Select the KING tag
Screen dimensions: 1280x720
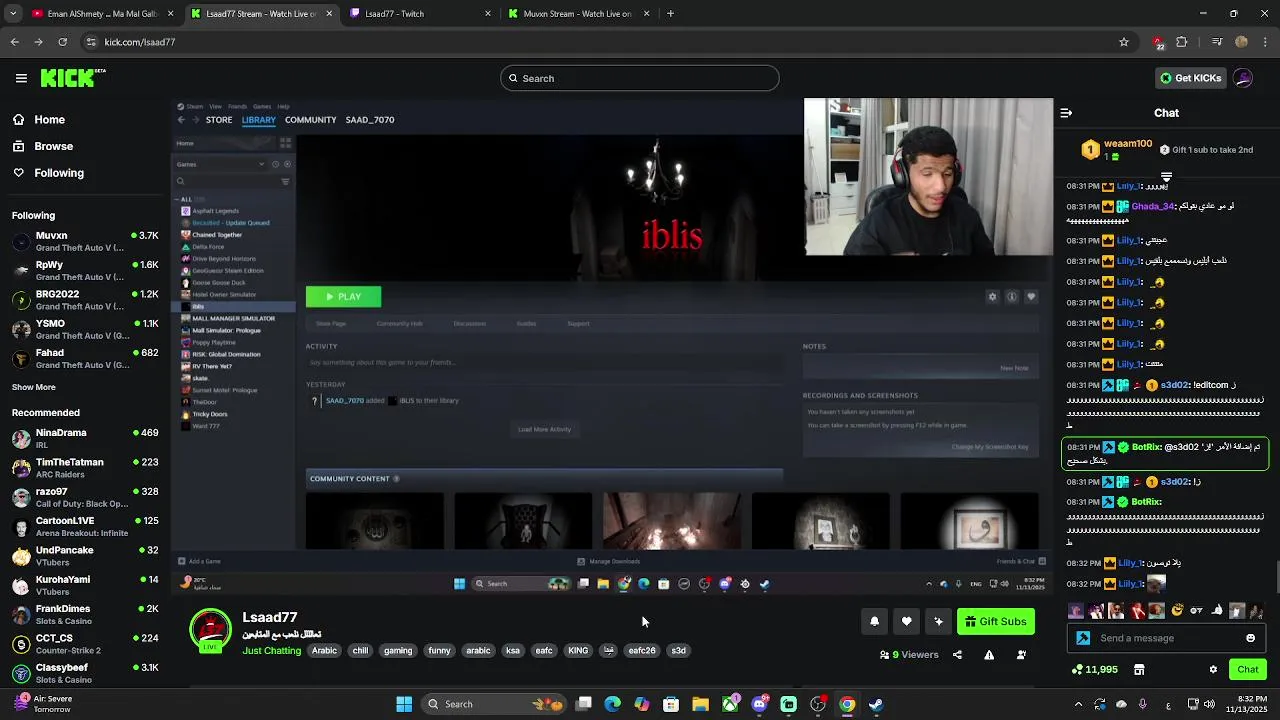pos(578,651)
